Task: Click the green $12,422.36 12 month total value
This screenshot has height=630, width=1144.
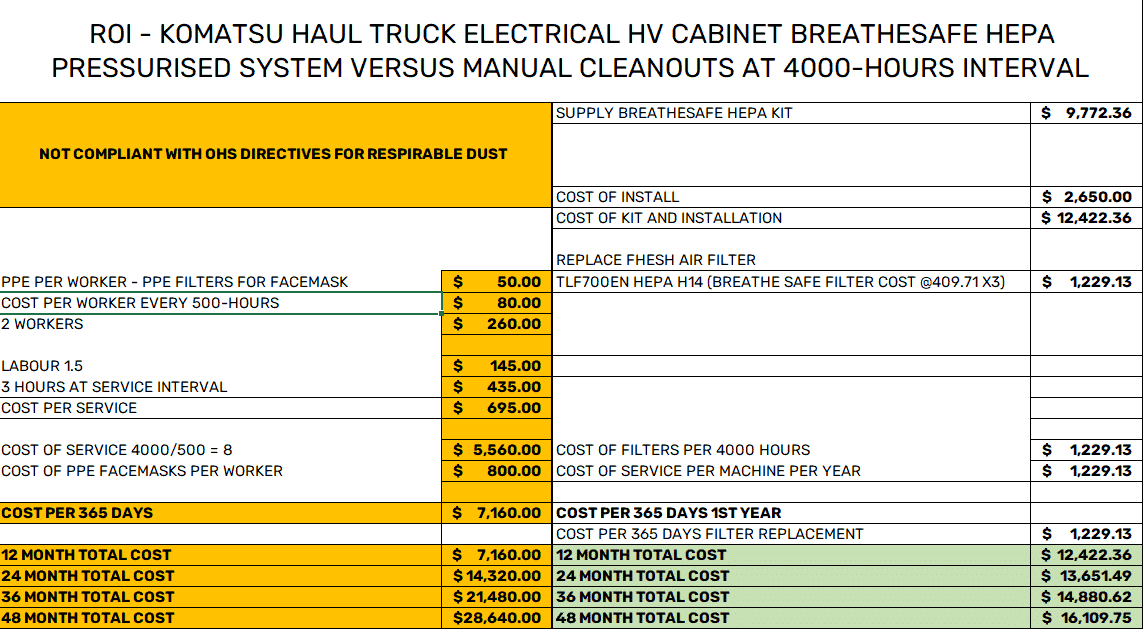Action: click(x=1086, y=555)
